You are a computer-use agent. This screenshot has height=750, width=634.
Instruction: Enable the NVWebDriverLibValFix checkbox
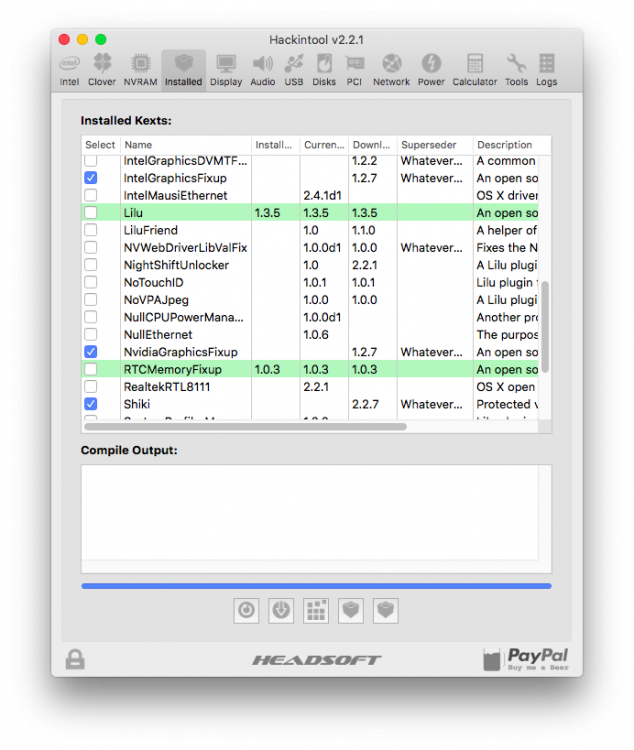coord(90,247)
